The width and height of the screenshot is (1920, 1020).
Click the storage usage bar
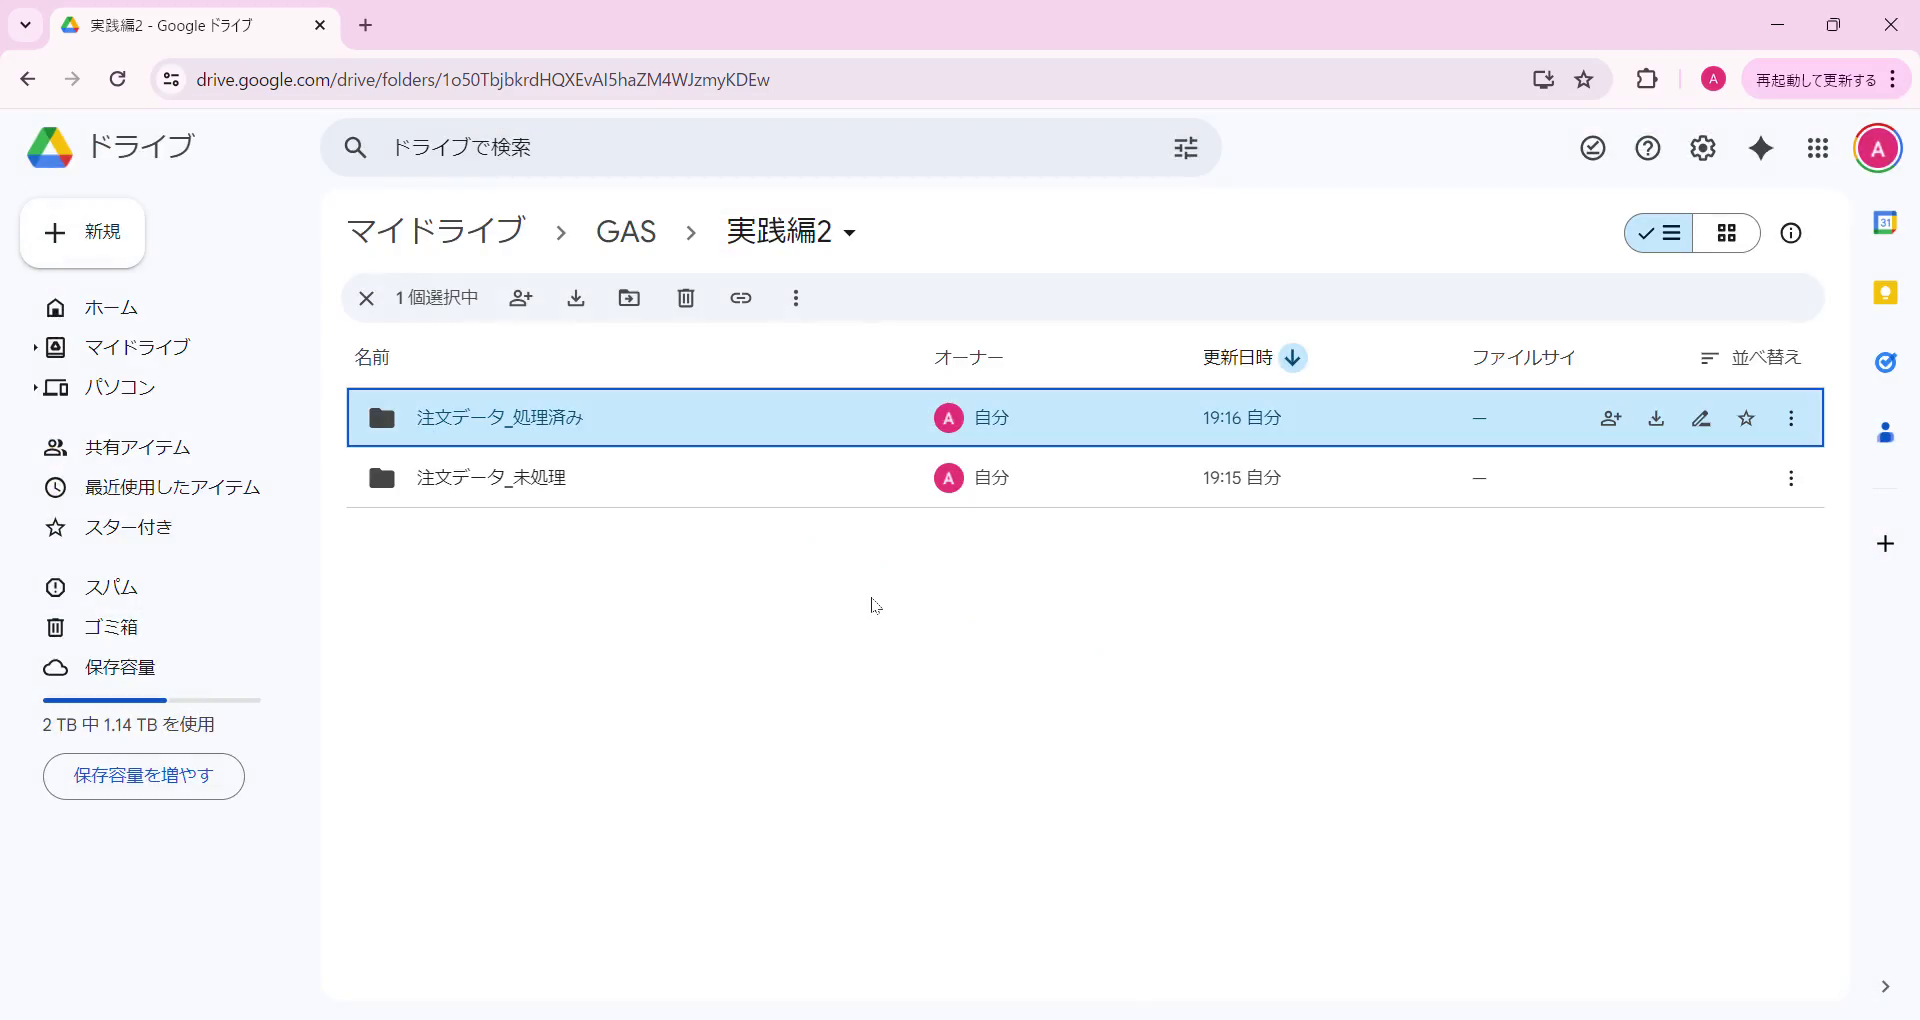(x=150, y=699)
